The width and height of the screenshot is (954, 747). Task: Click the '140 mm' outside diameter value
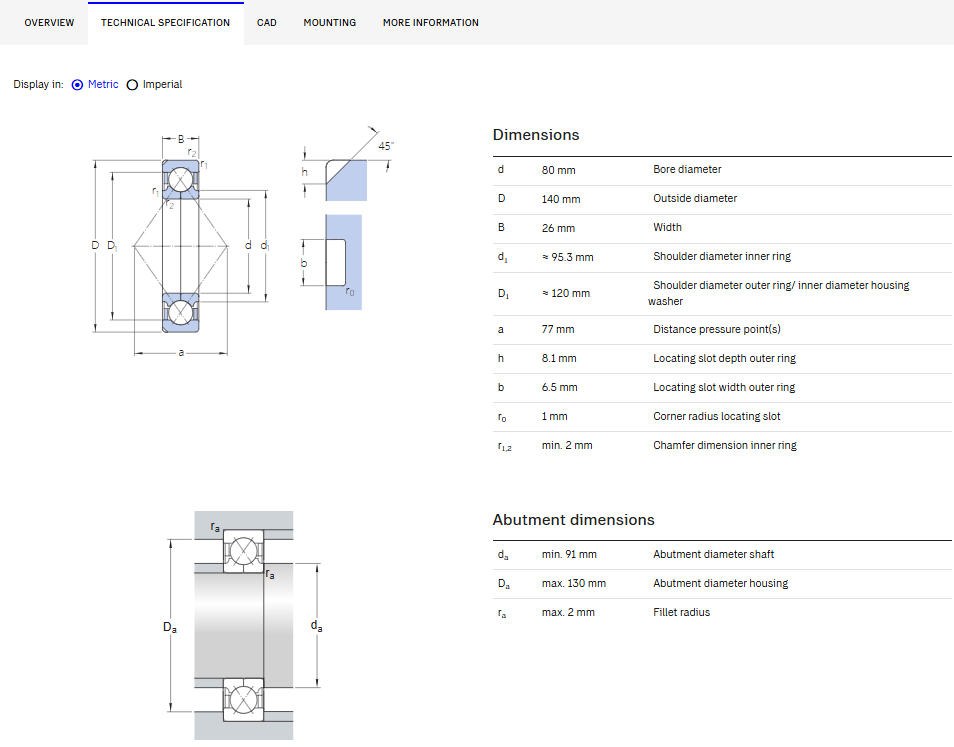coord(561,200)
